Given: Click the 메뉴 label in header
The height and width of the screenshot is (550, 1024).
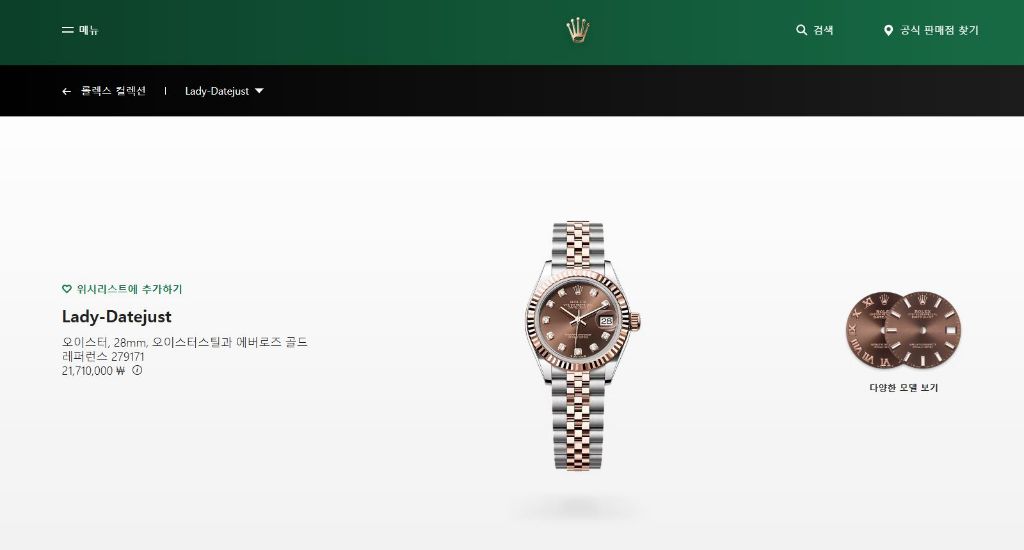Looking at the screenshot, I should pyautogui.click(x=89, y=30).
